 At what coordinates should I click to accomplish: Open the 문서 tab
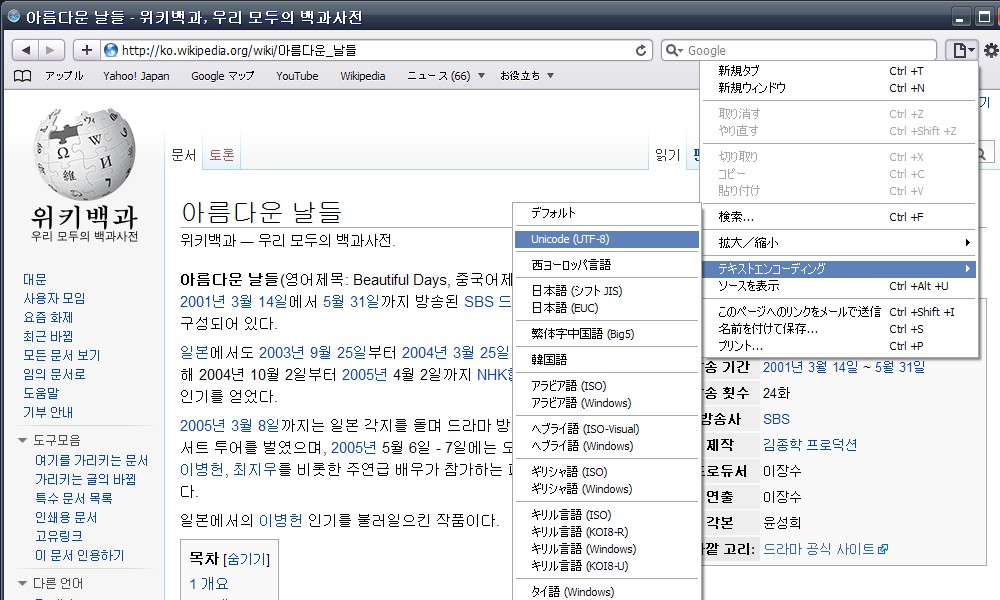[184, 154]
